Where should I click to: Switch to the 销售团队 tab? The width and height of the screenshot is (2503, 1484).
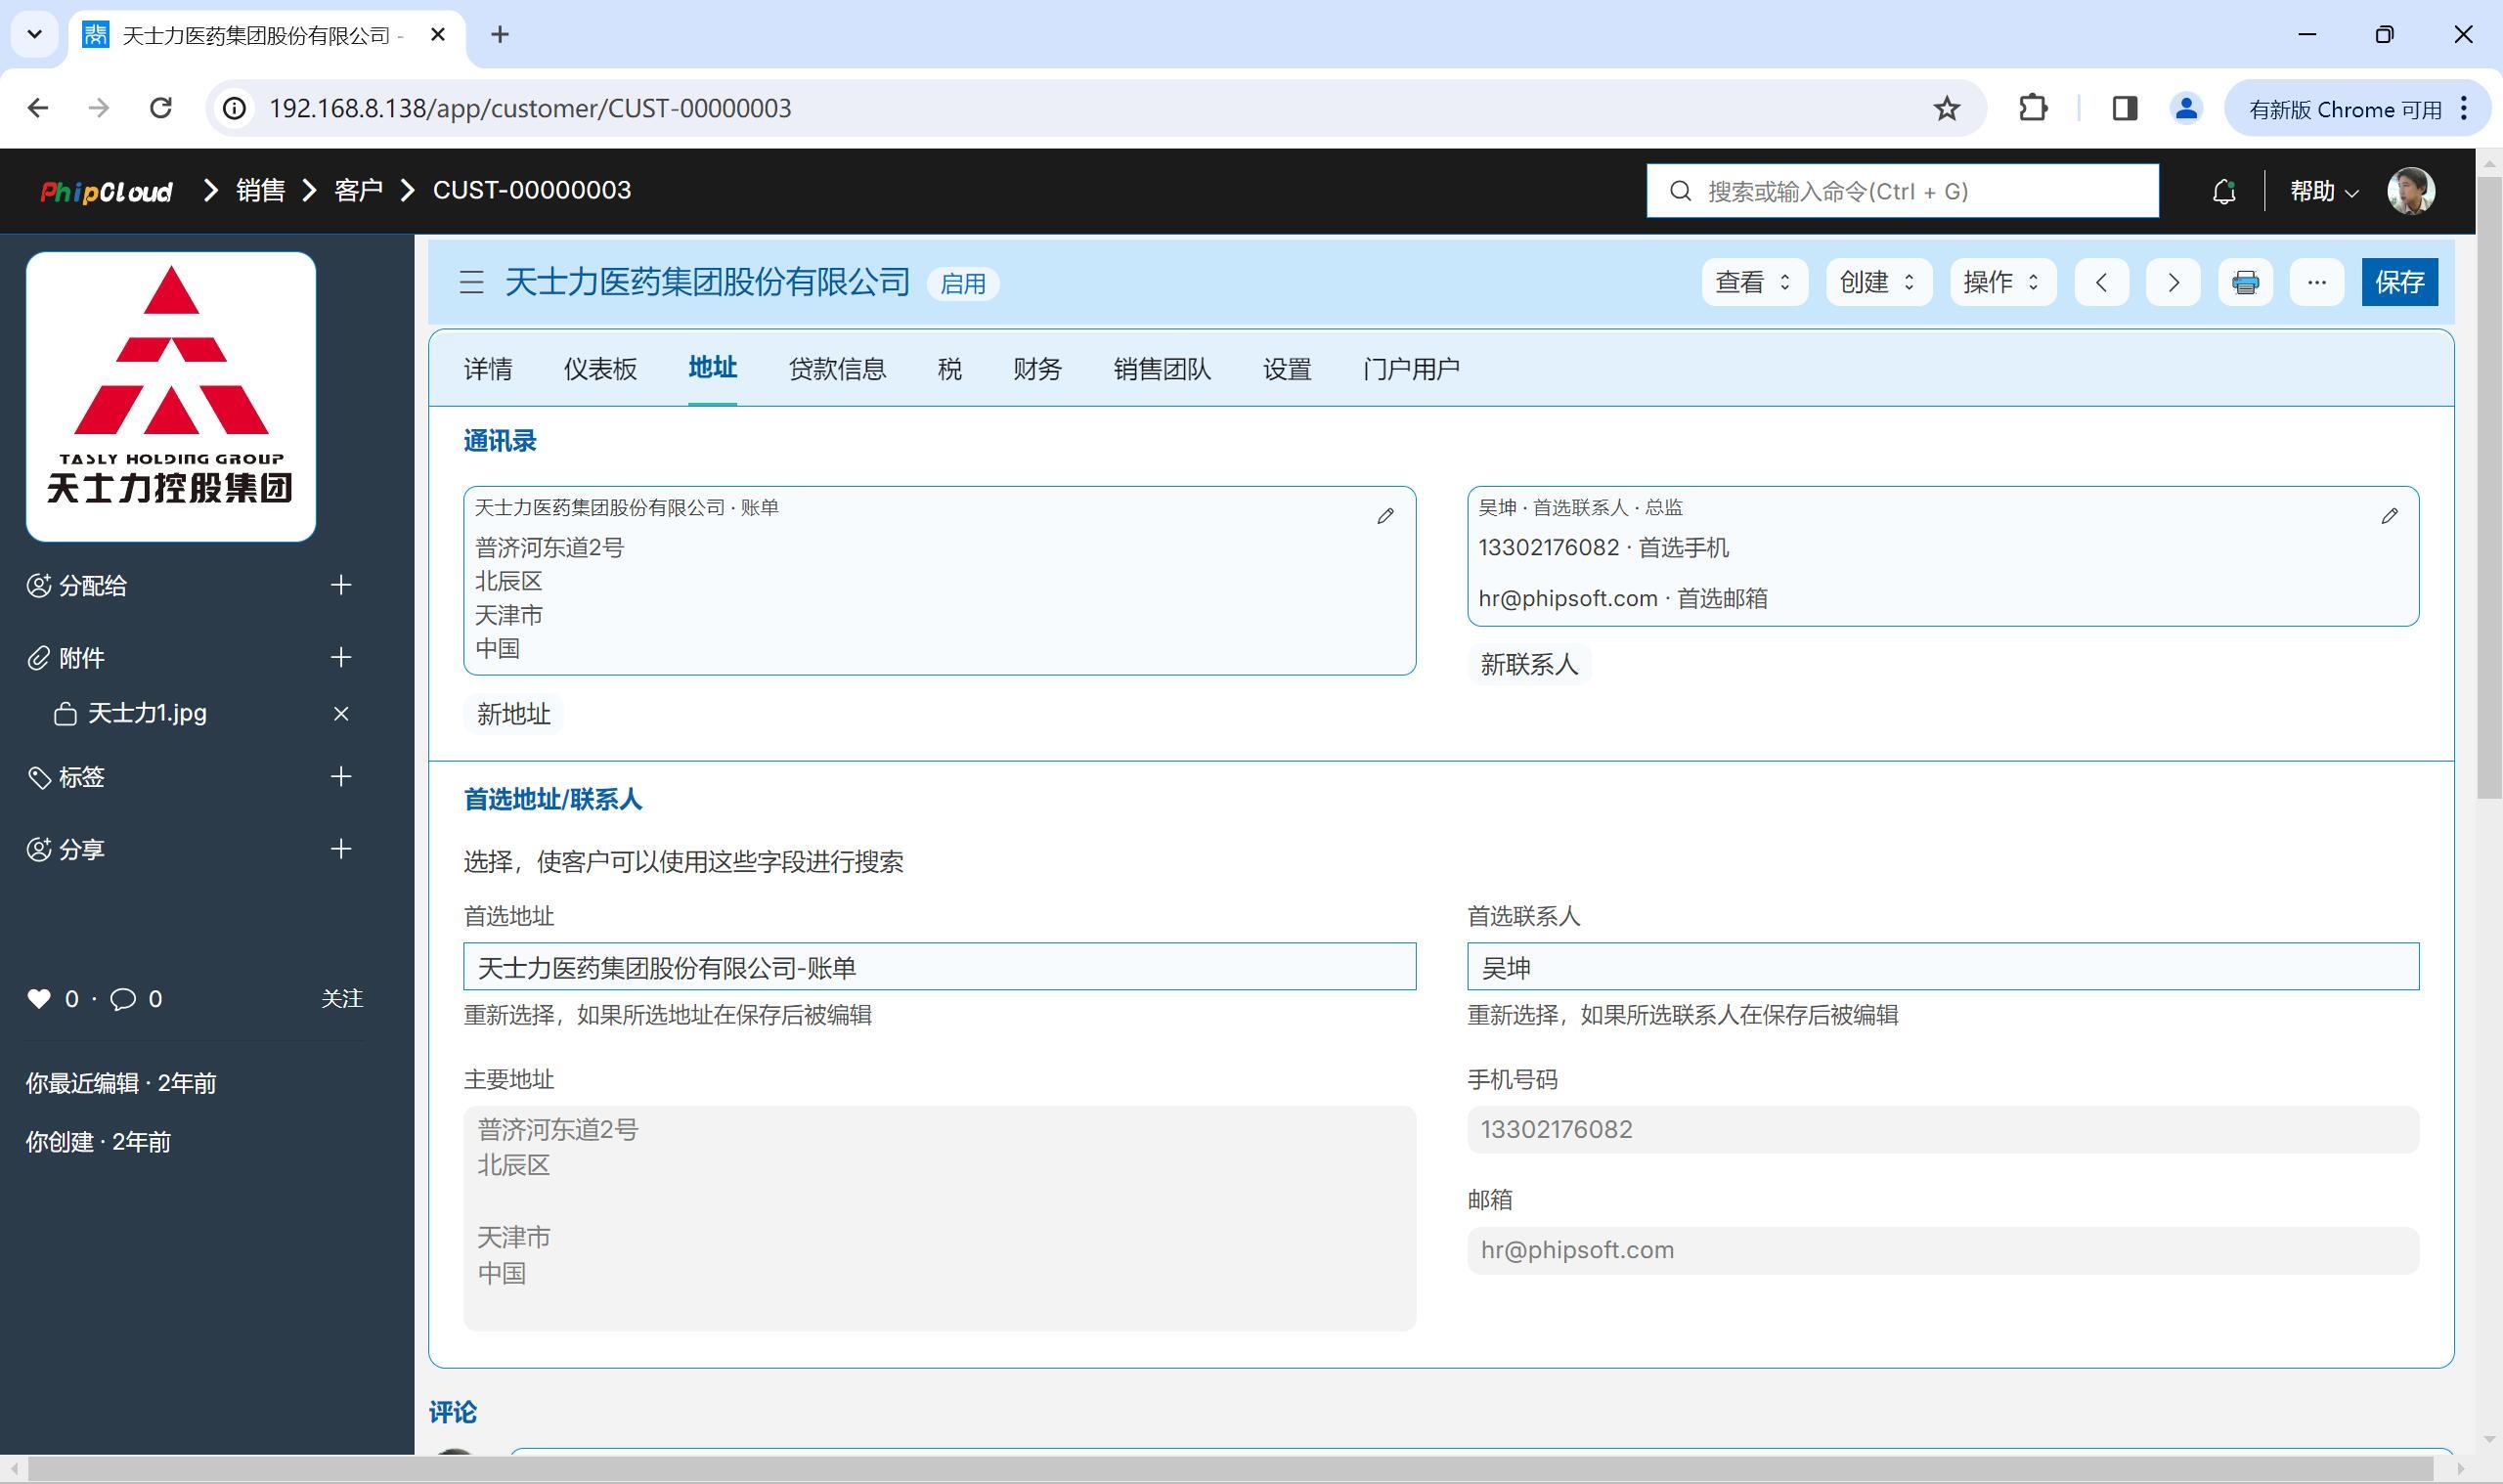1162,369
